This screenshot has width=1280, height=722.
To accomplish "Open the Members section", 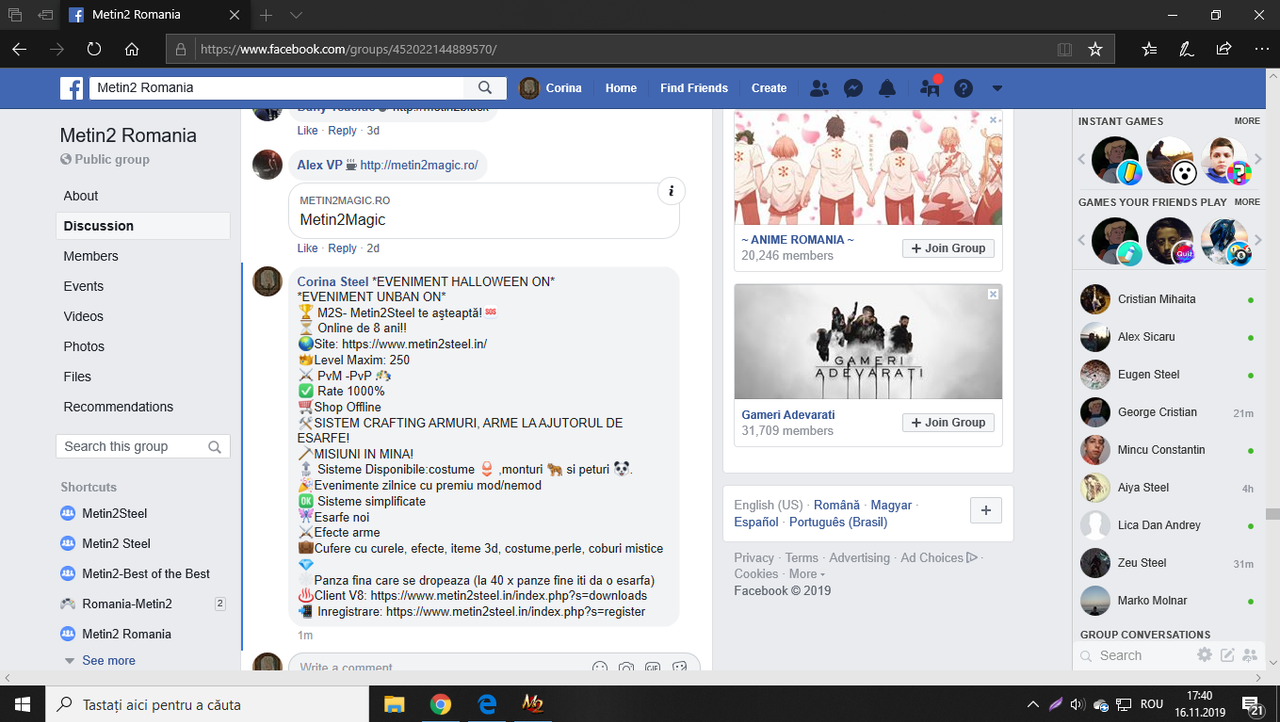I will [x=91, y=256].
